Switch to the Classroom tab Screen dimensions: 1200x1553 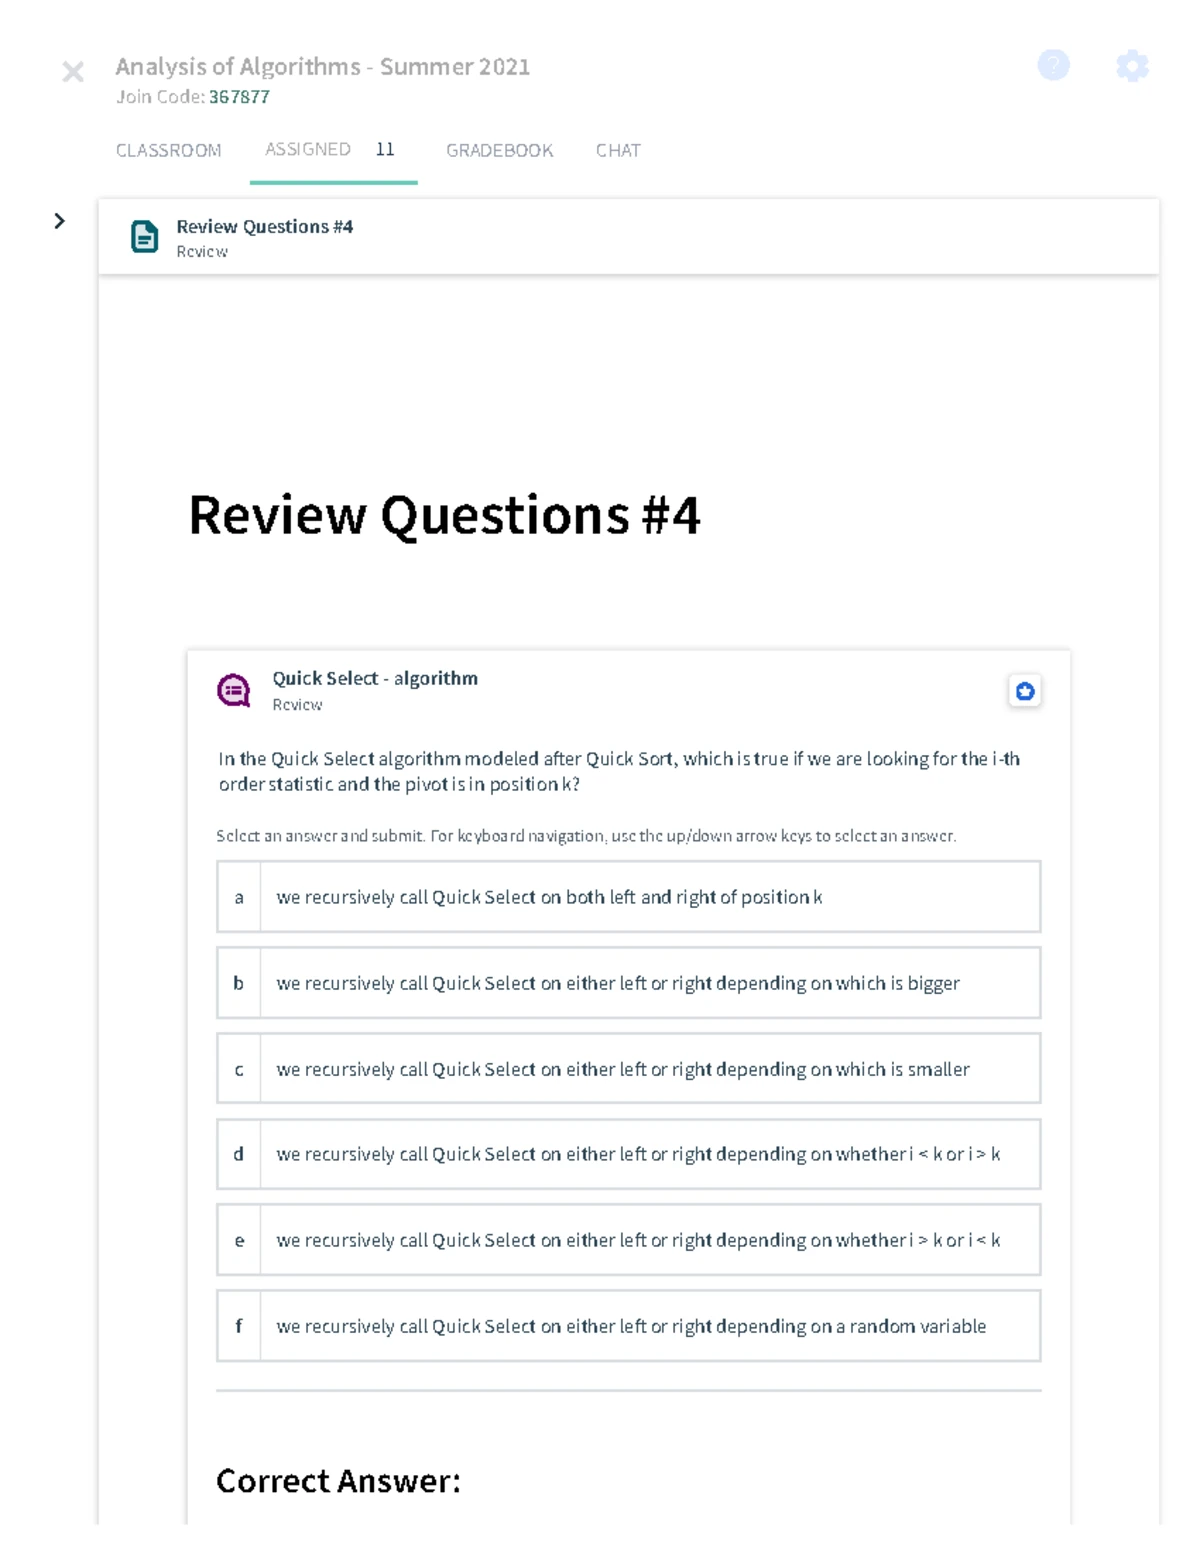click(x=169, y=150)
